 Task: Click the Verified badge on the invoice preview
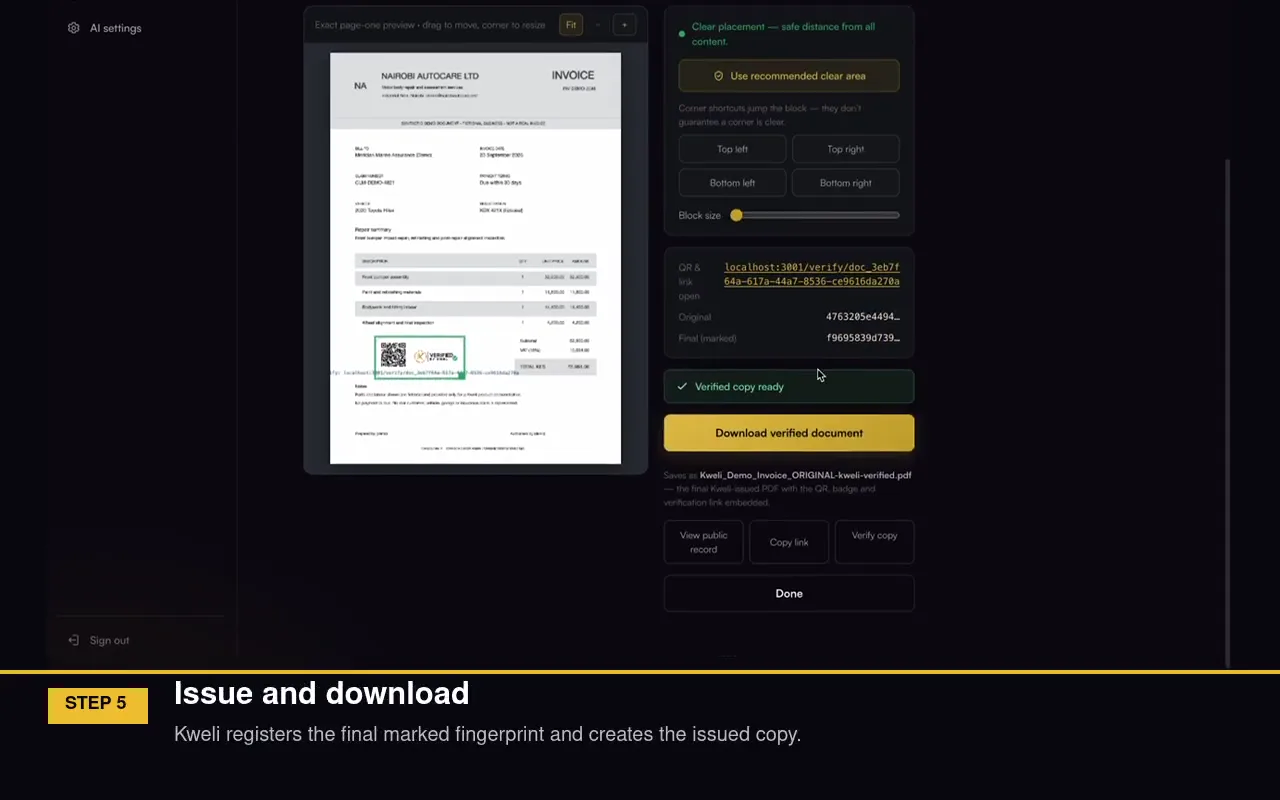(x=435, y=356)
